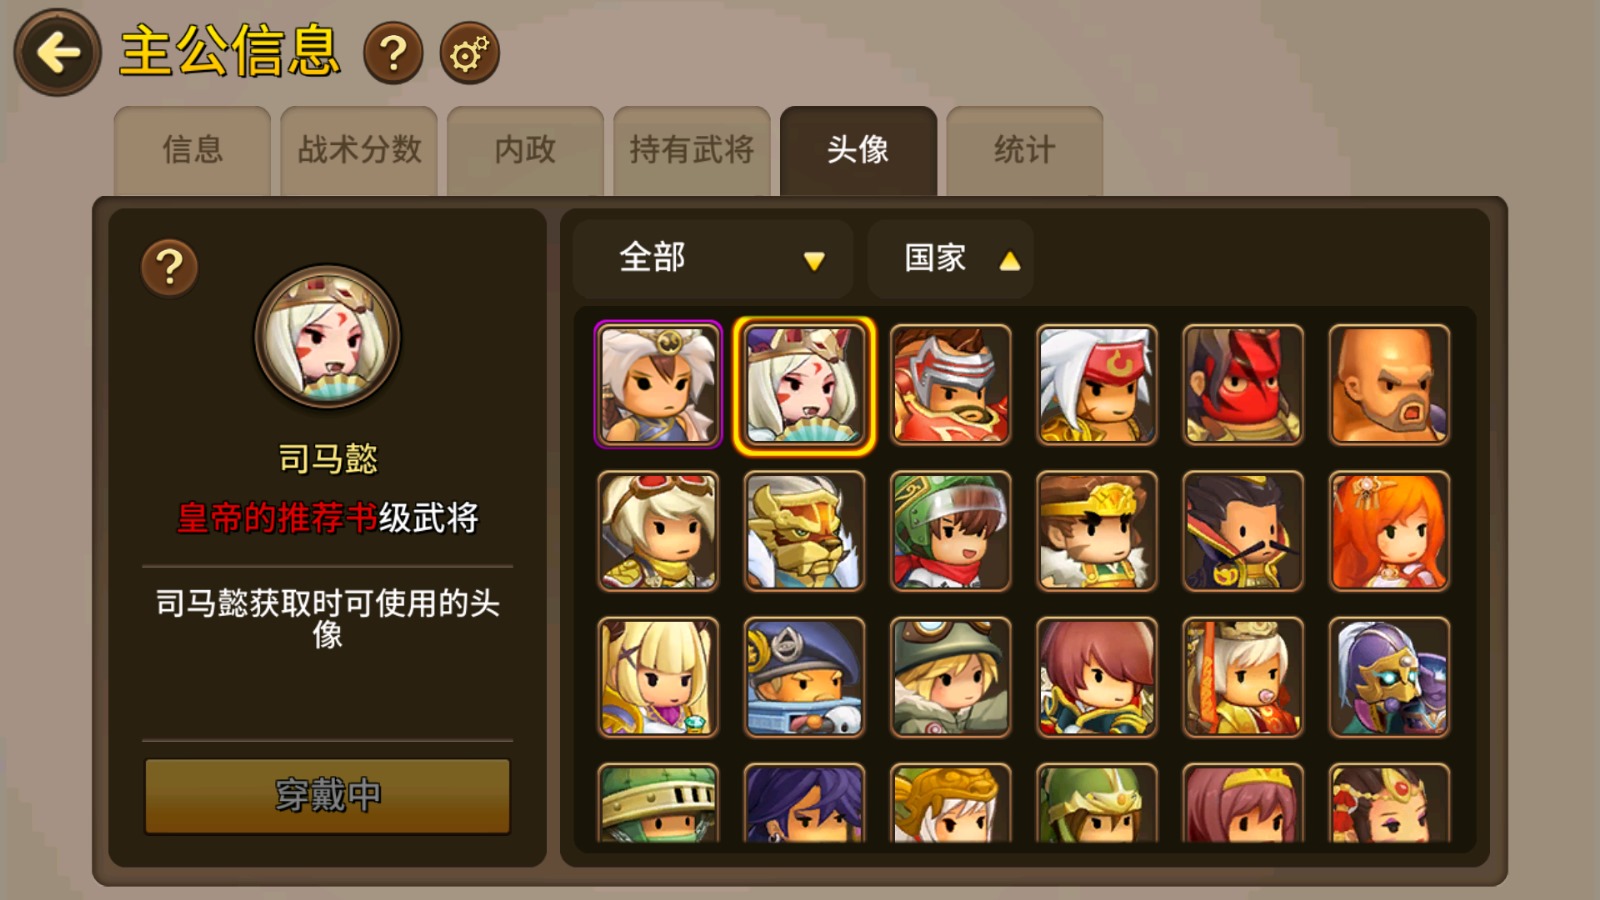Select the blonde girl with crown avatar
This screenshot has height=900, width=1600.
(x=658, y=677)
